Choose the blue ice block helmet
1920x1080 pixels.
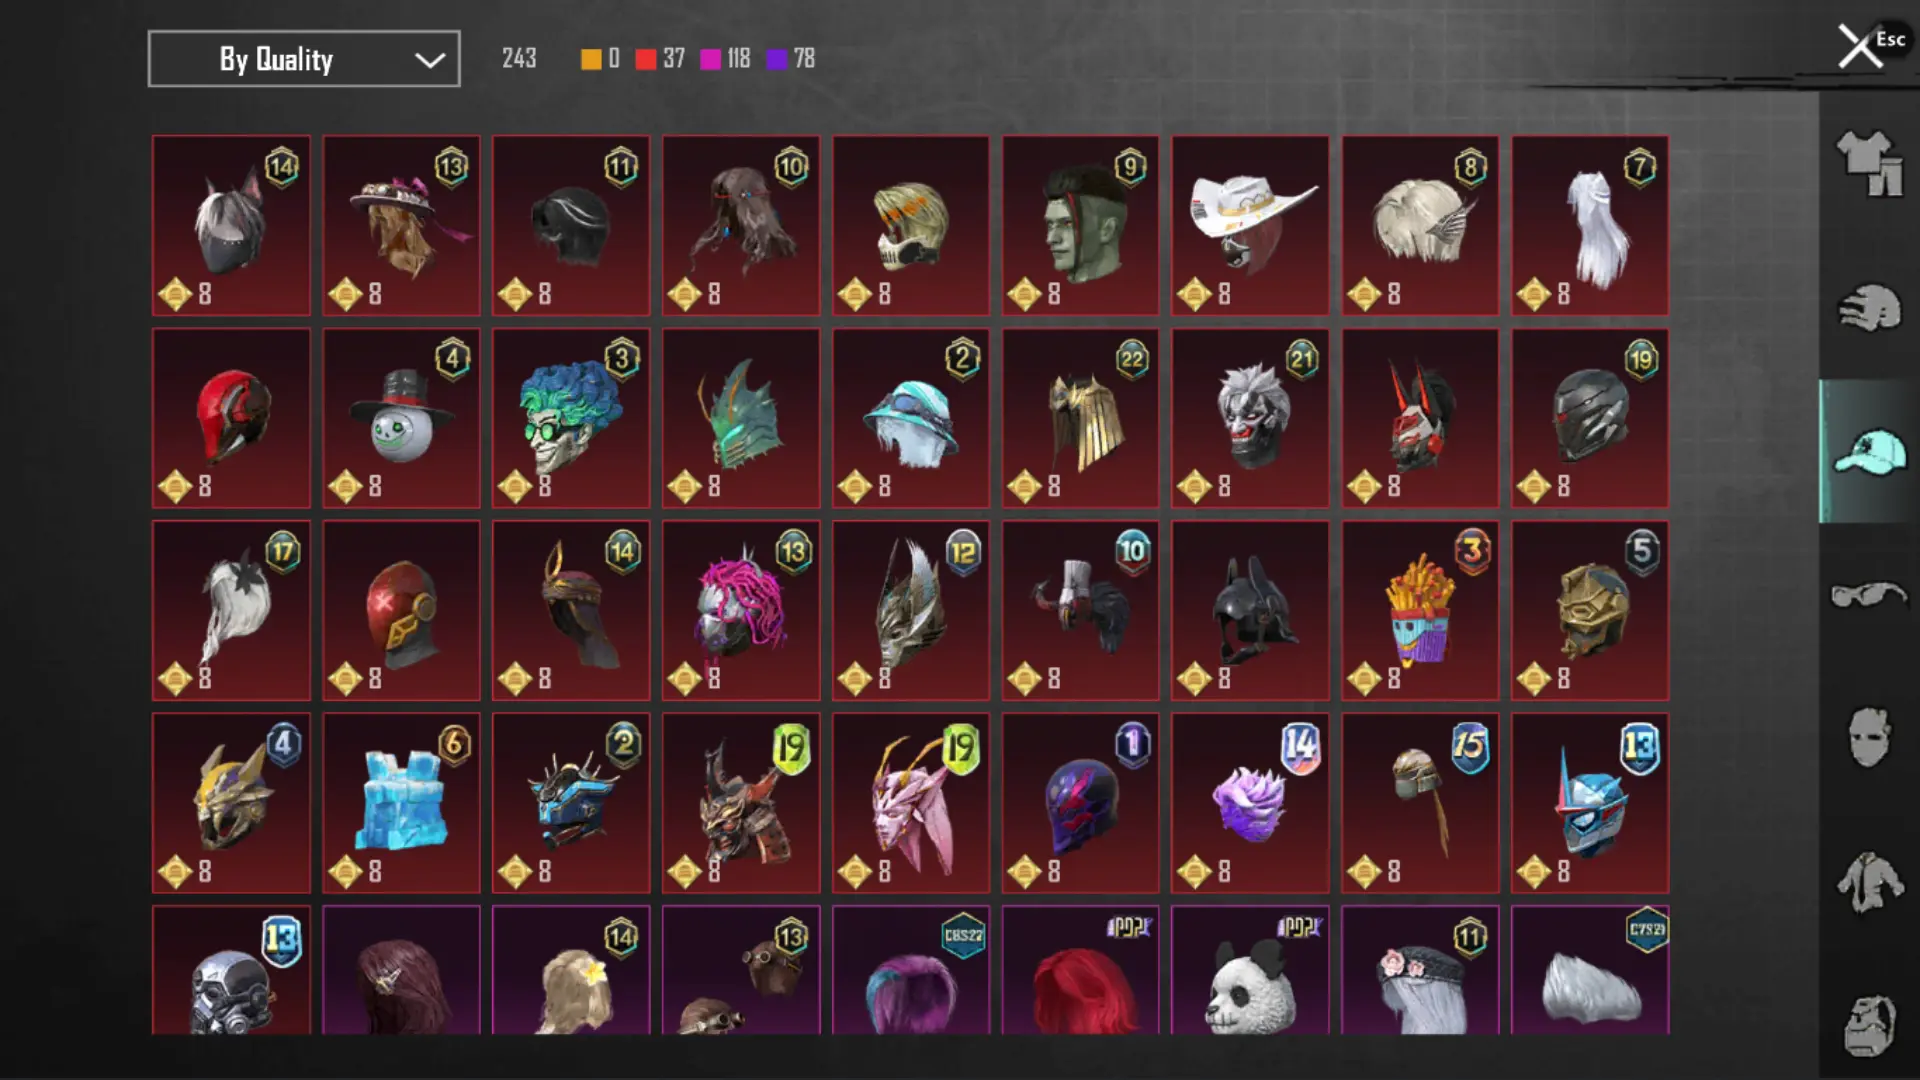click(x=401, y=803)
